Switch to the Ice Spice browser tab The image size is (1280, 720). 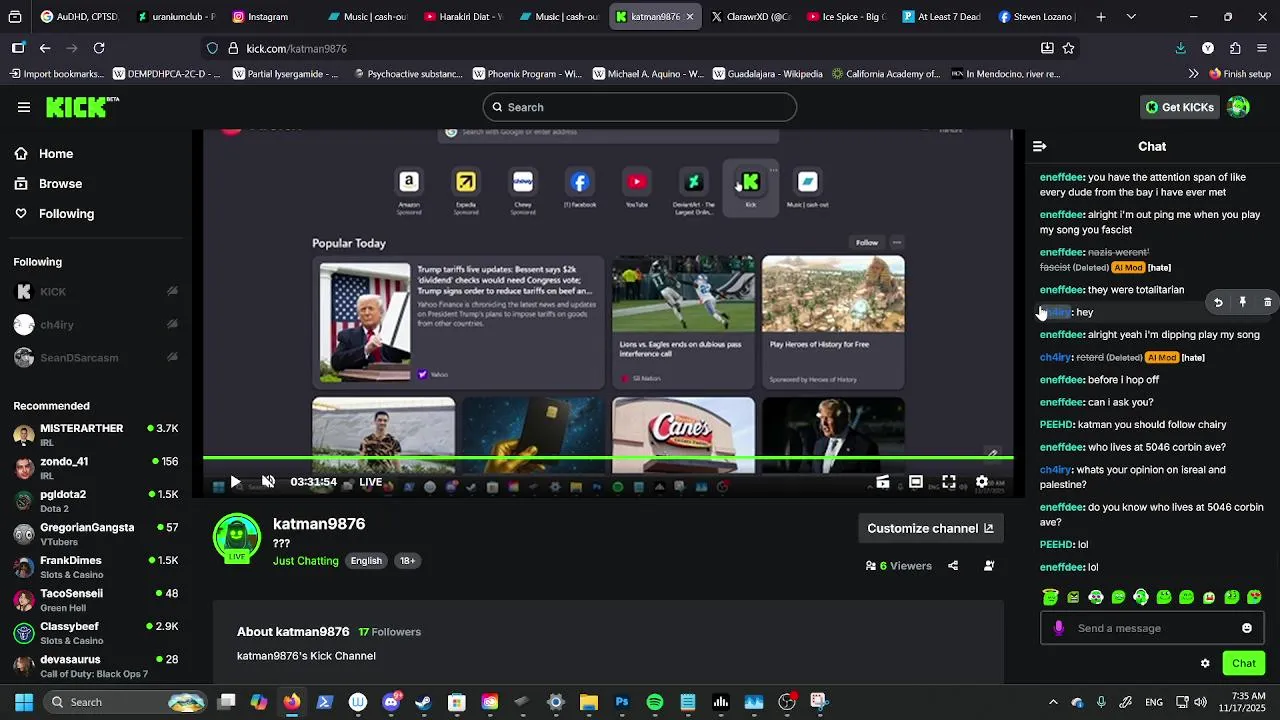point(846,17)
